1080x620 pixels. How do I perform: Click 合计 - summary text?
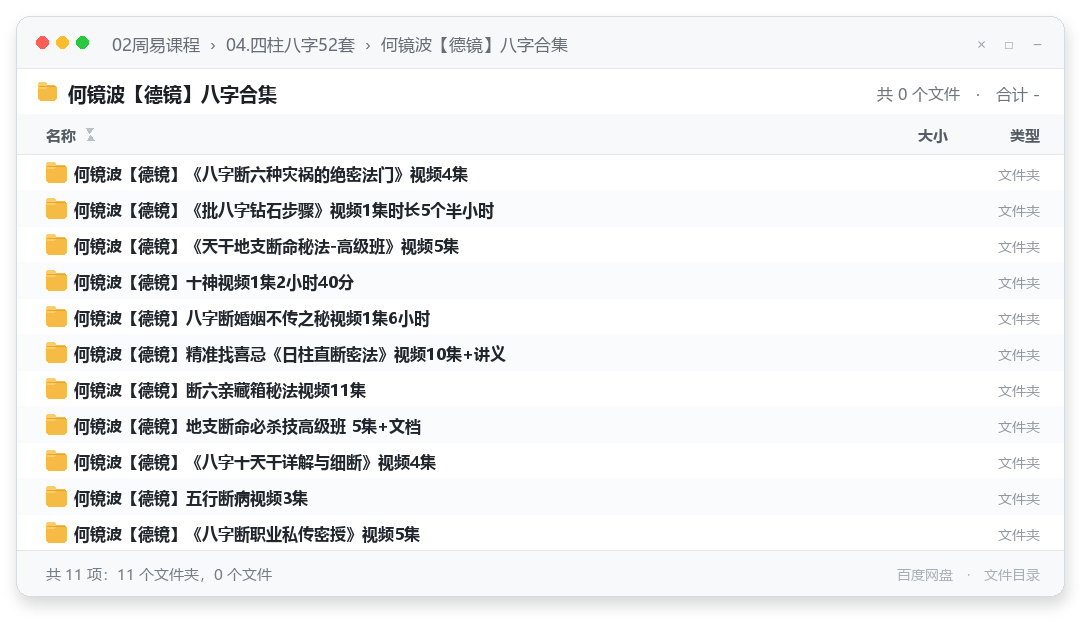tap(1017, 94)
